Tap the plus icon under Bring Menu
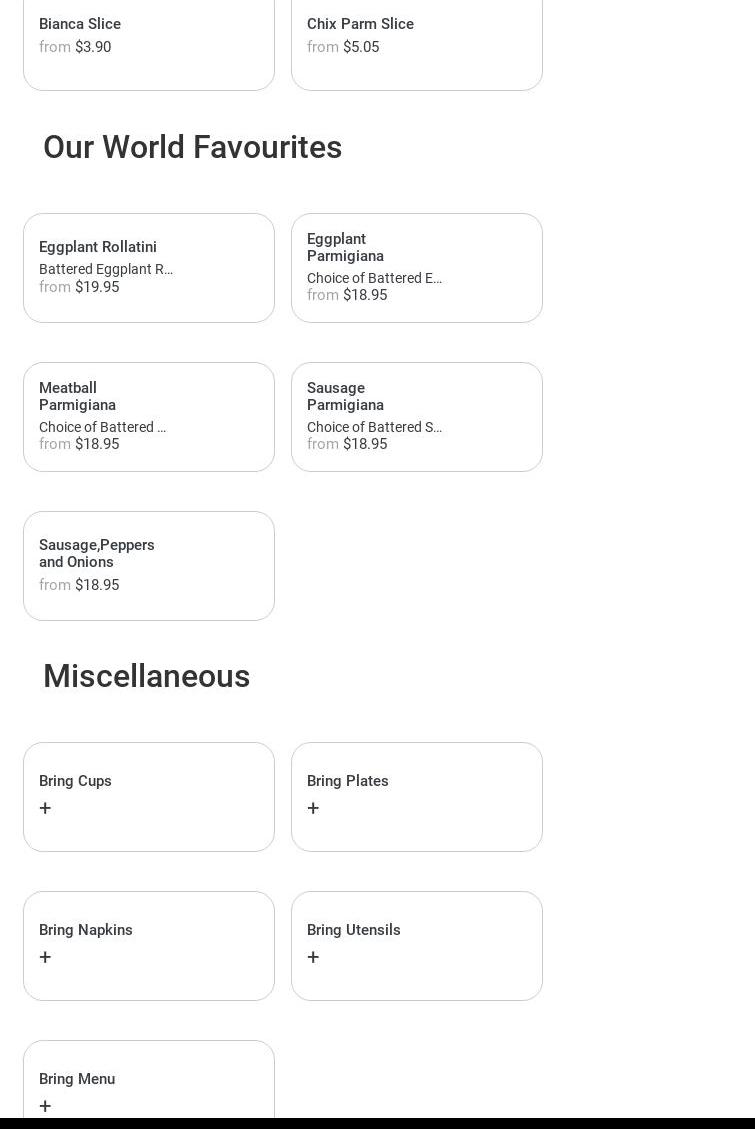755x1129 pixels. coord(45,1106)
